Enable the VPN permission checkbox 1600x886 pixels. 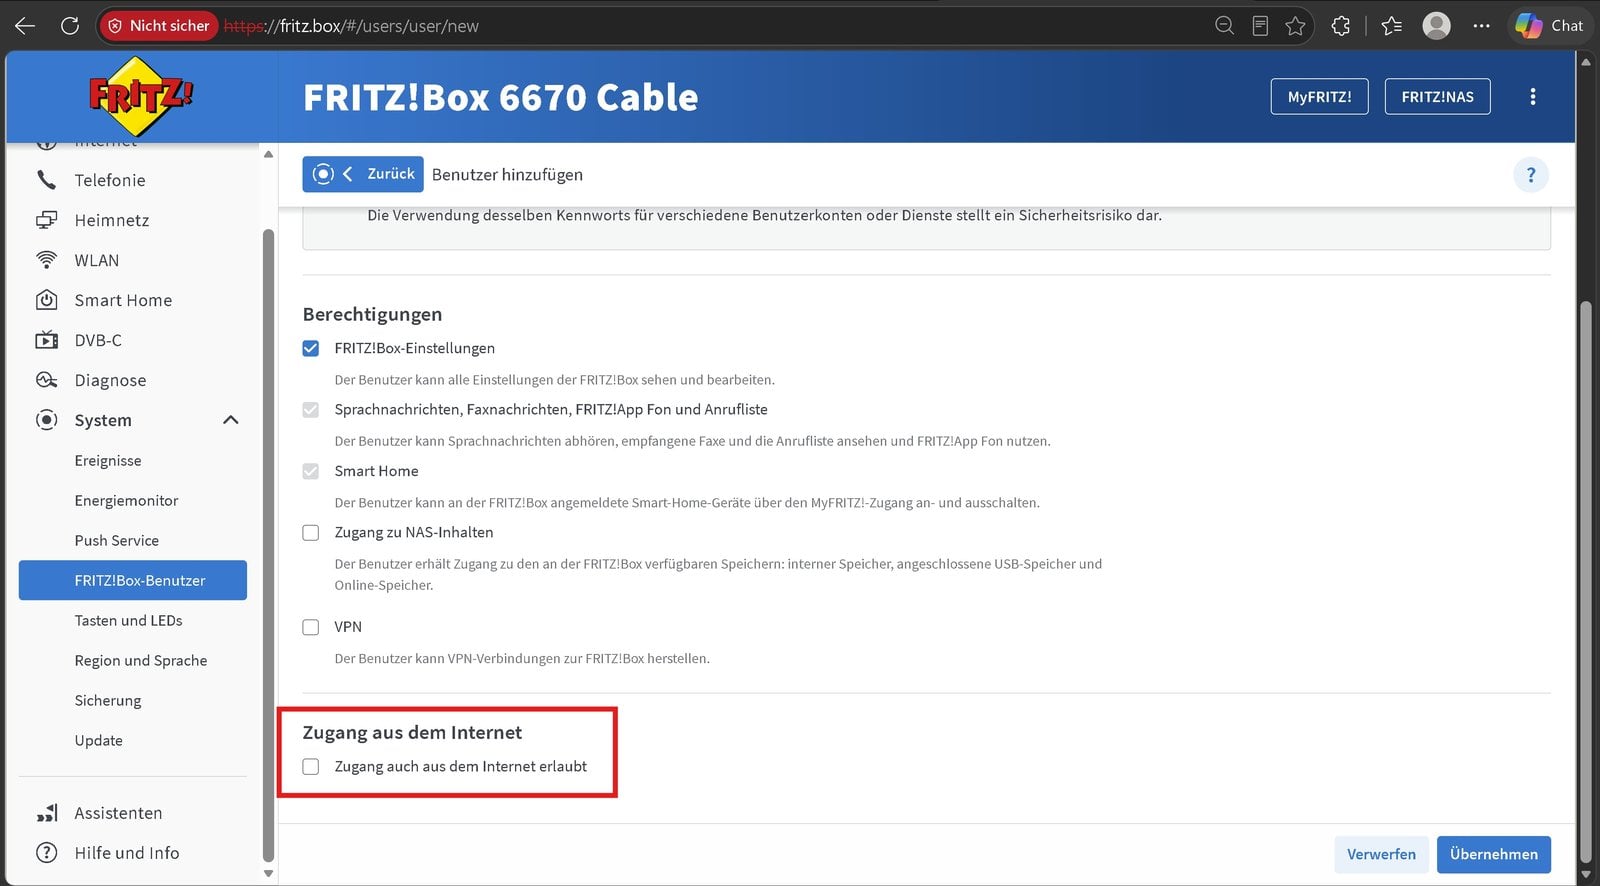pyautogui.click(x=311, y=627)
